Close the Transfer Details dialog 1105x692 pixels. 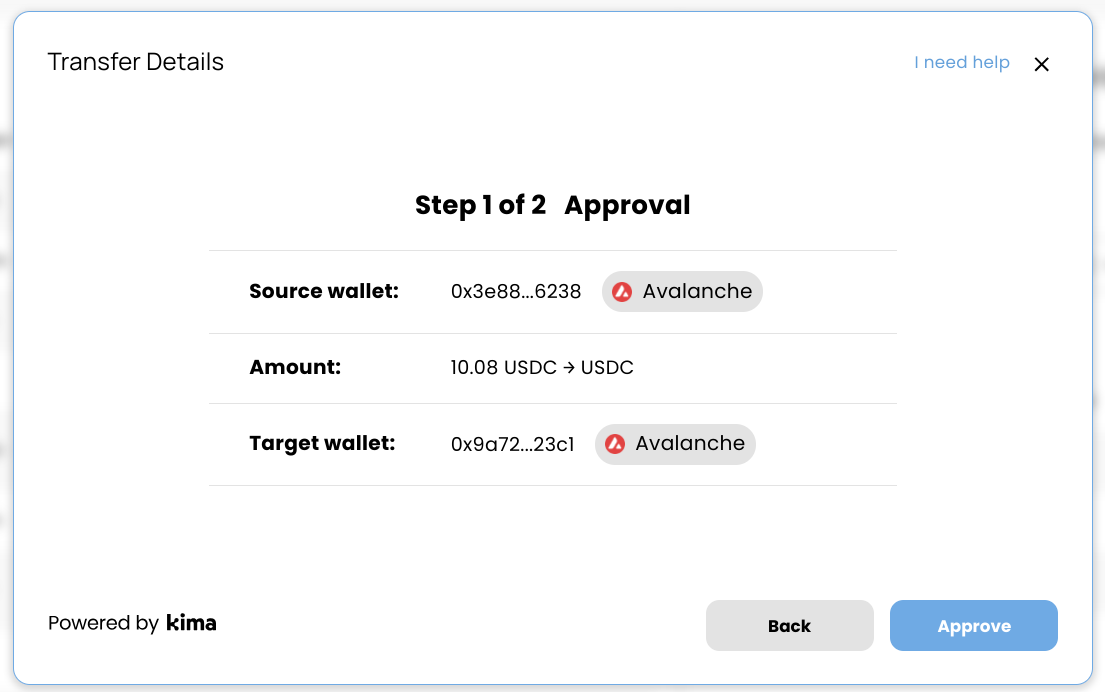tap(1041, 64)
